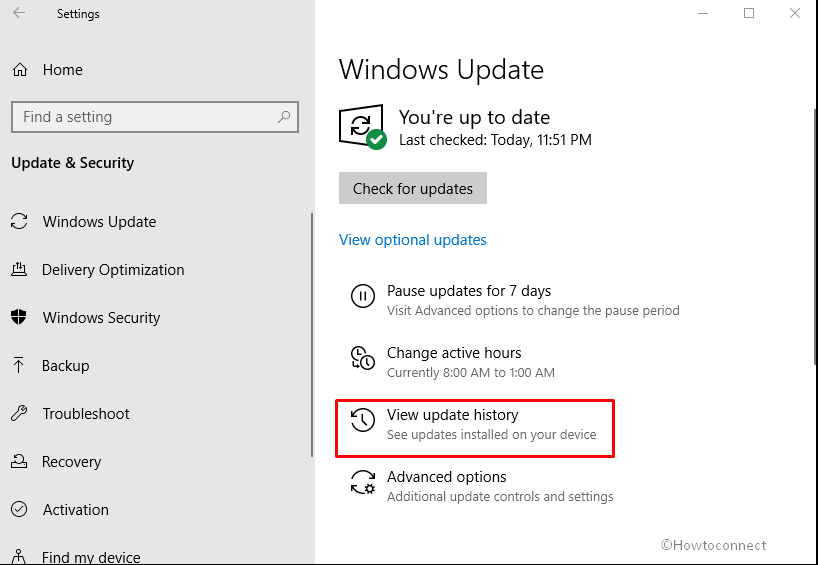Focus the Find a setting search box
Image resolution: width=818 pixels, height=565 pixels.
[x=155, y=117]
